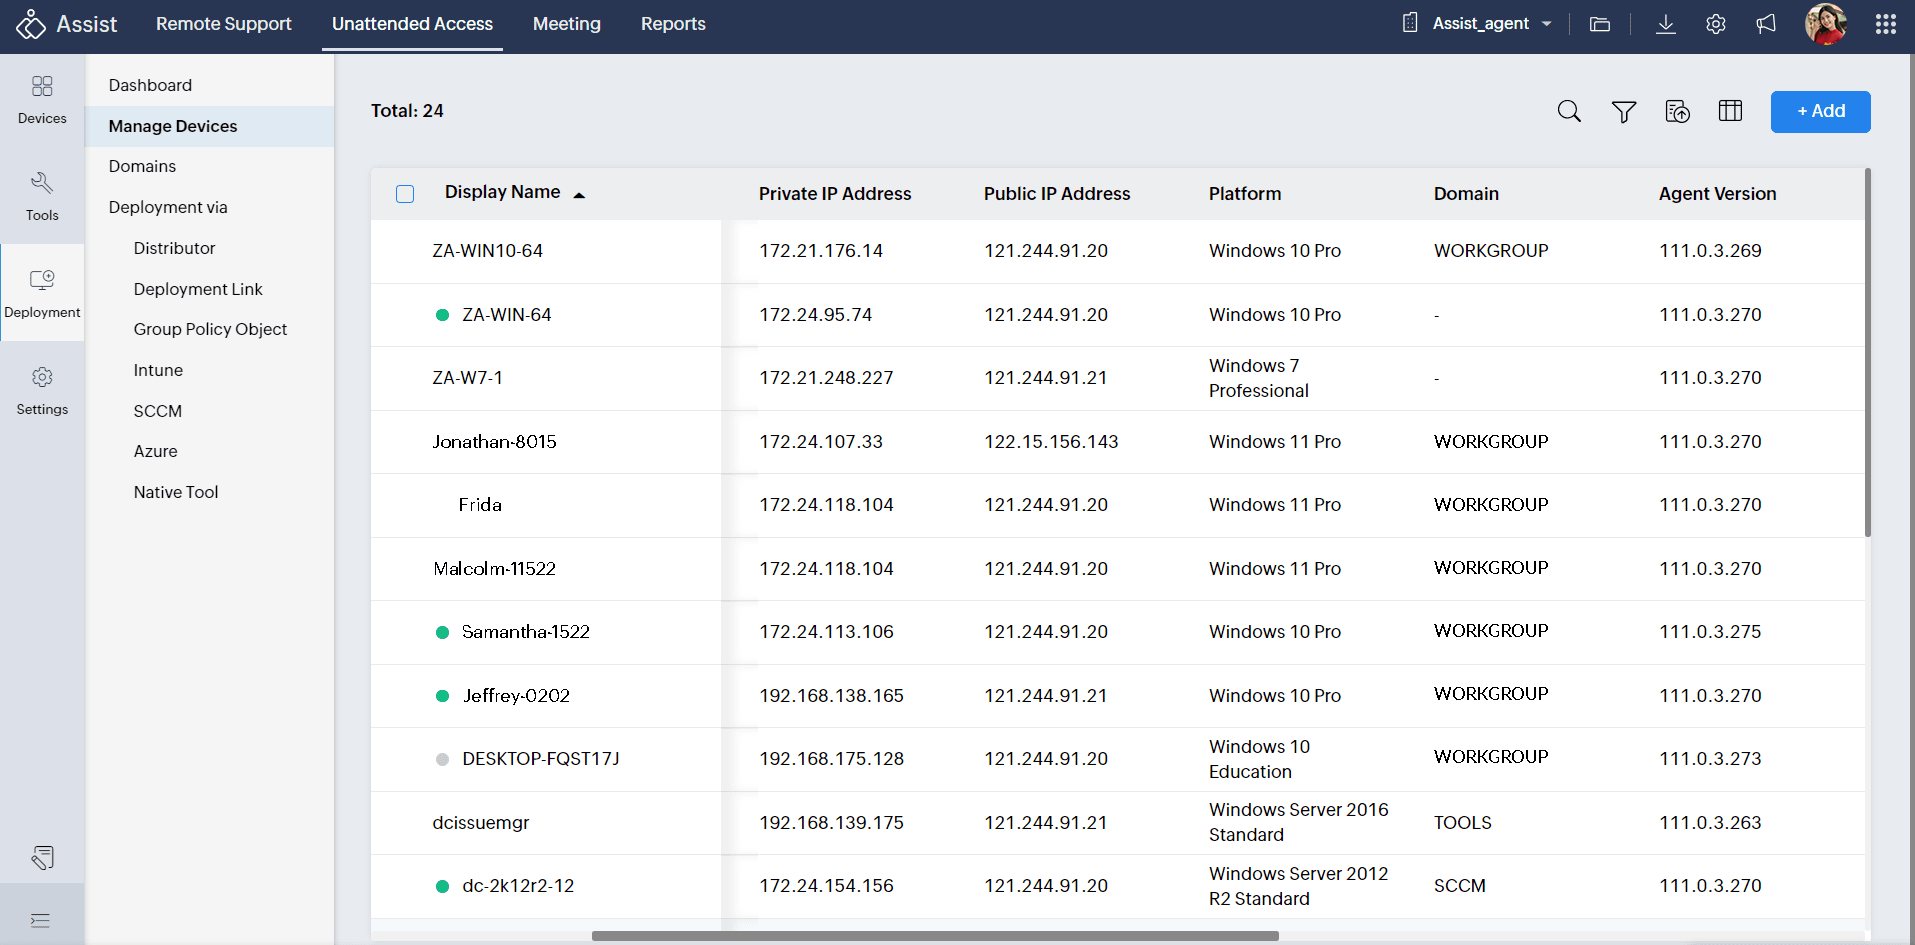Image resolution: width=1915 pixels, height=945 pixels.
Task: Open the Settings sidebar section
Action: point(42,390)
